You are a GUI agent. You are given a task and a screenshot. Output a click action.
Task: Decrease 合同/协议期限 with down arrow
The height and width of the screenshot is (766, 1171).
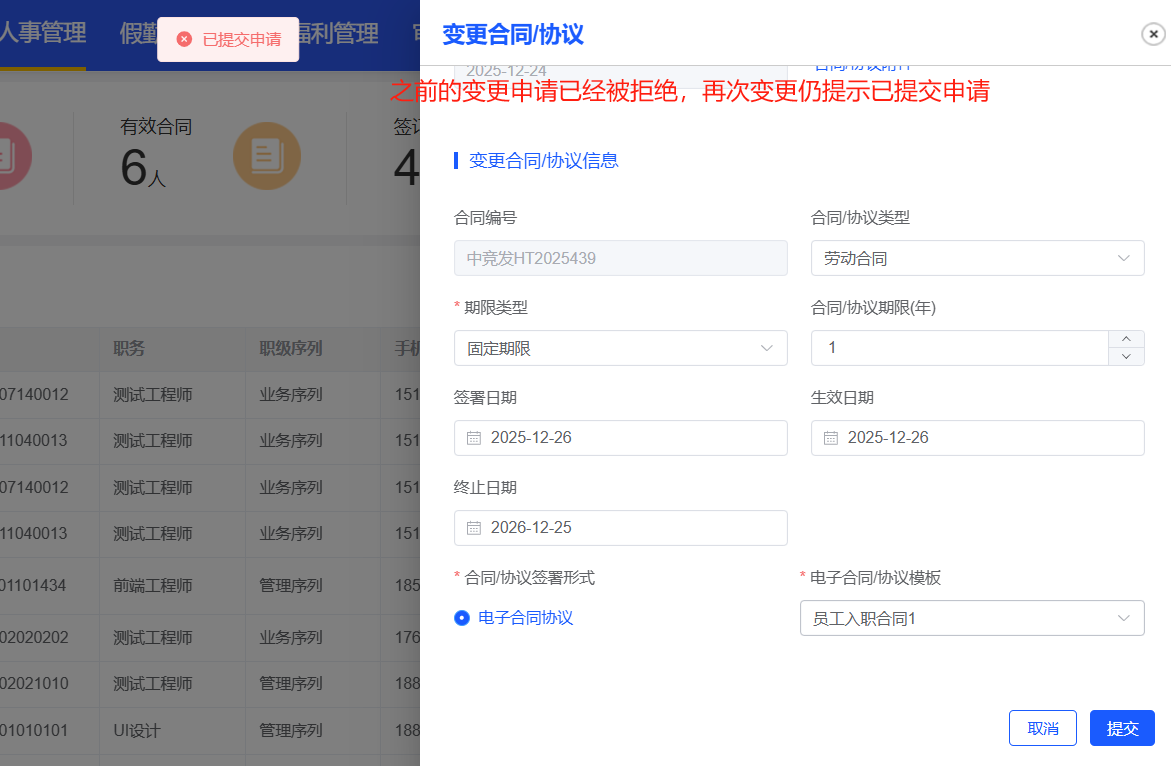(x=1126, y=357)
